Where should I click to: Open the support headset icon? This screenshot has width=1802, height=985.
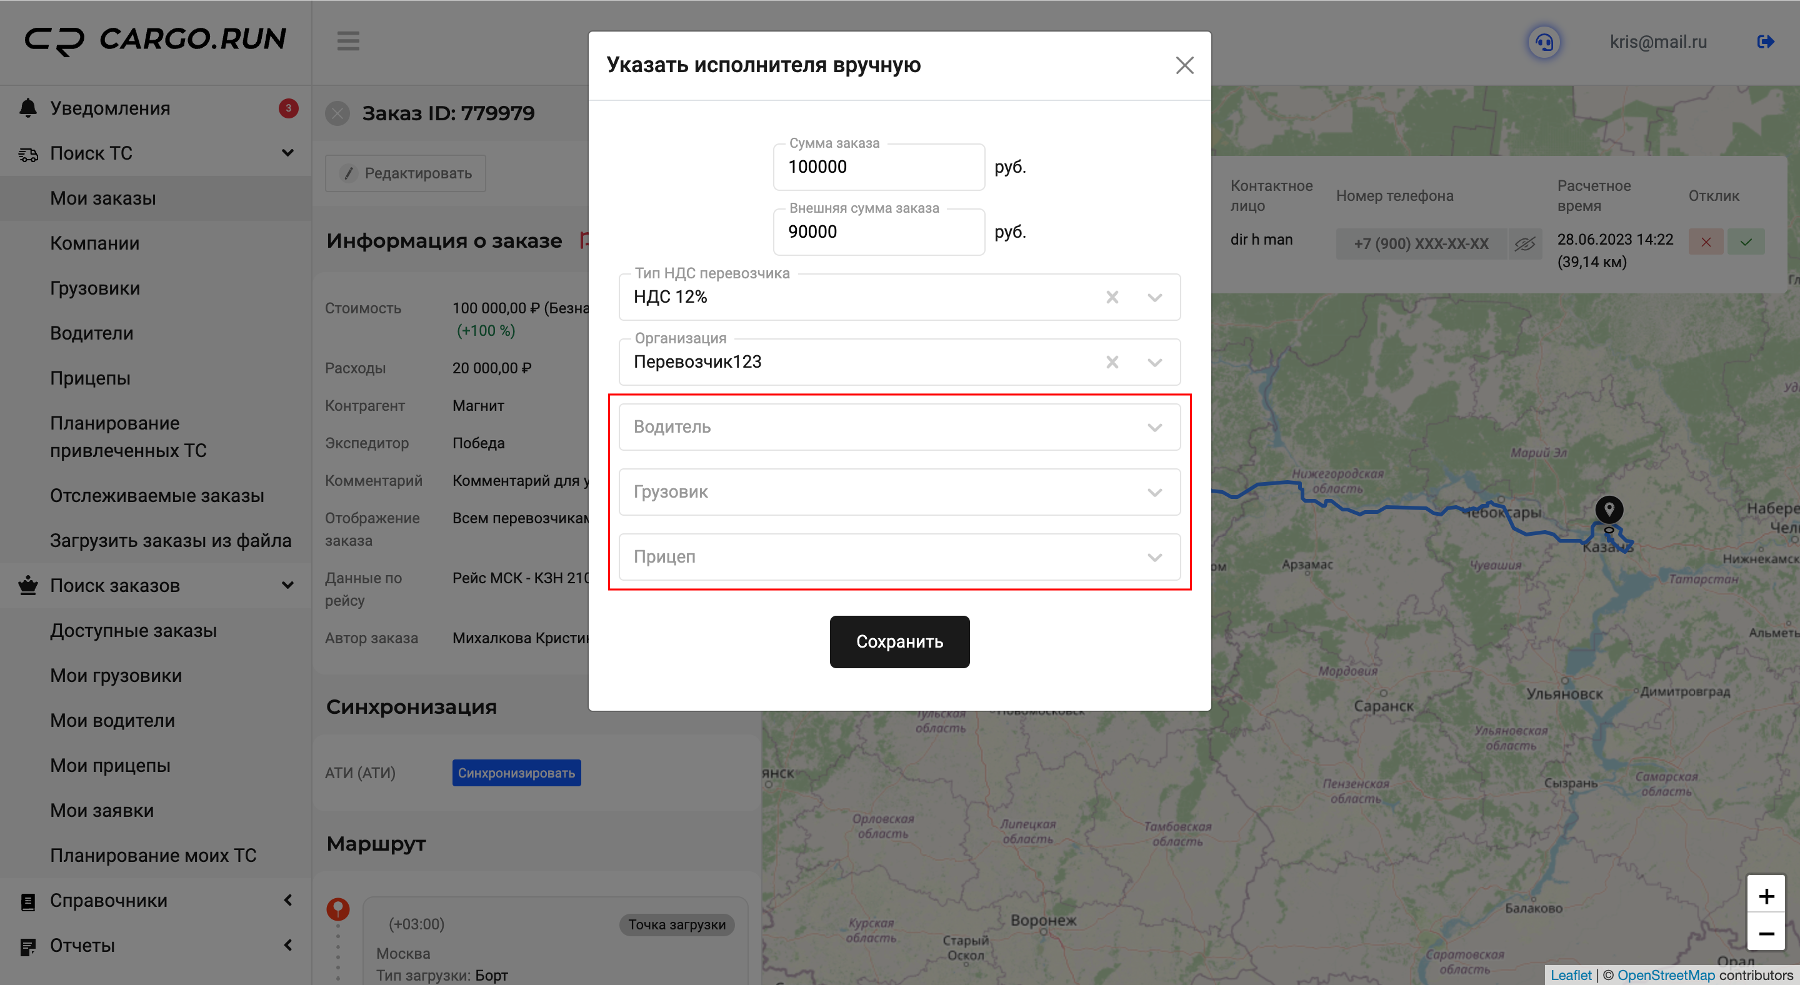(1544, 42)
